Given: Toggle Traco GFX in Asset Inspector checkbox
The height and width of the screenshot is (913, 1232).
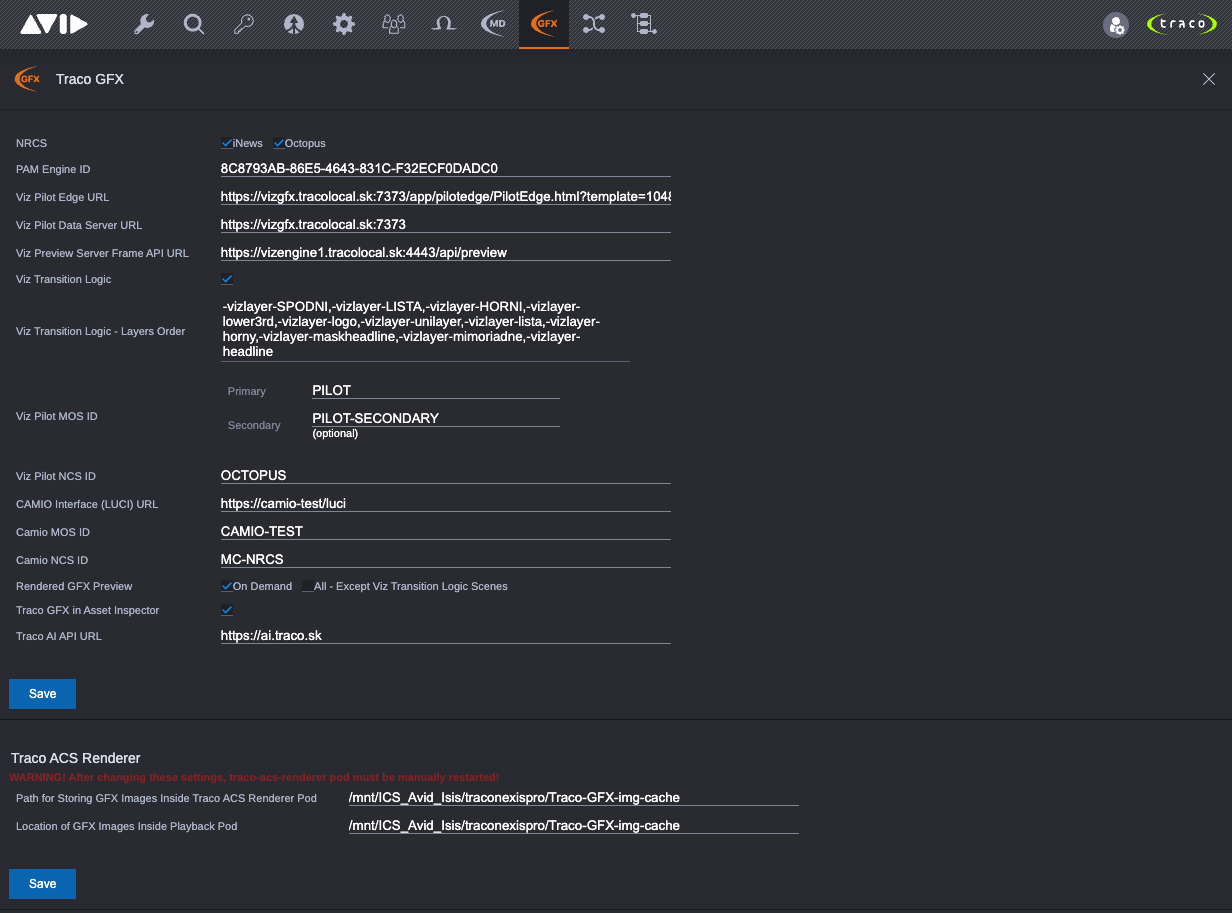Looking at the screenshot, I should [x=227, y=610].
